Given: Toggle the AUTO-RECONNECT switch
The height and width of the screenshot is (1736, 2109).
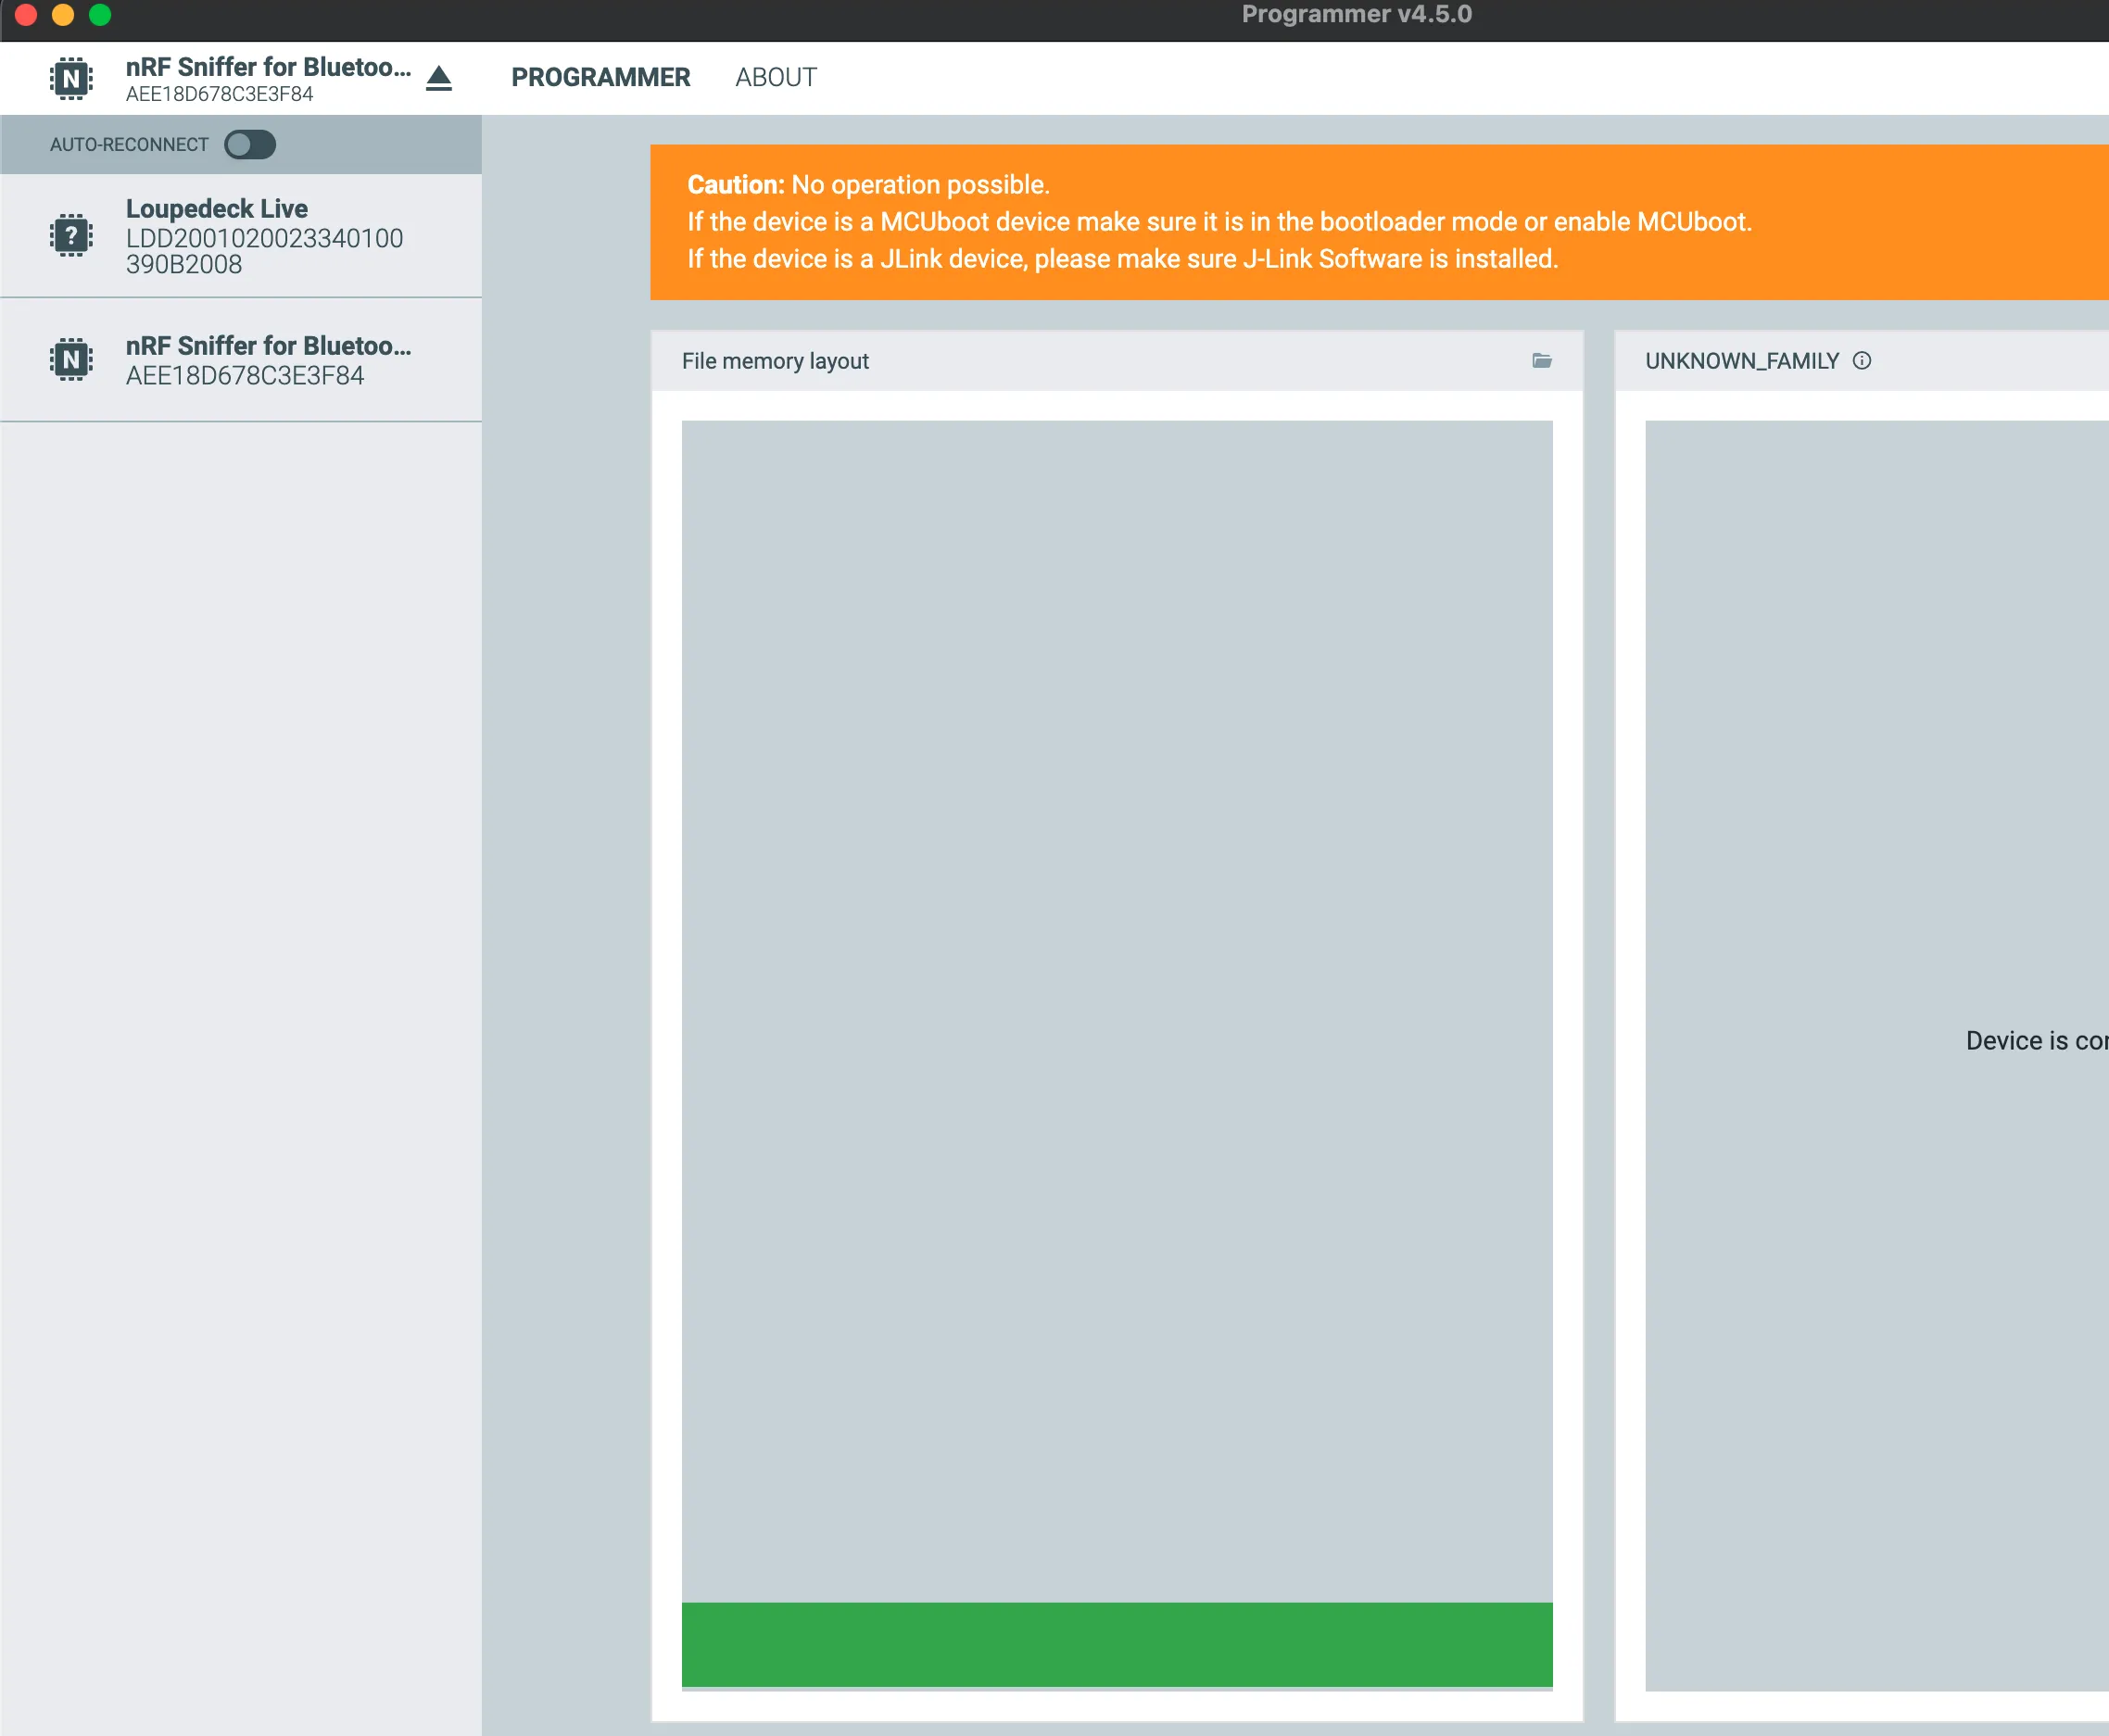Looking at the screenshot, I should tap(249, 145).
